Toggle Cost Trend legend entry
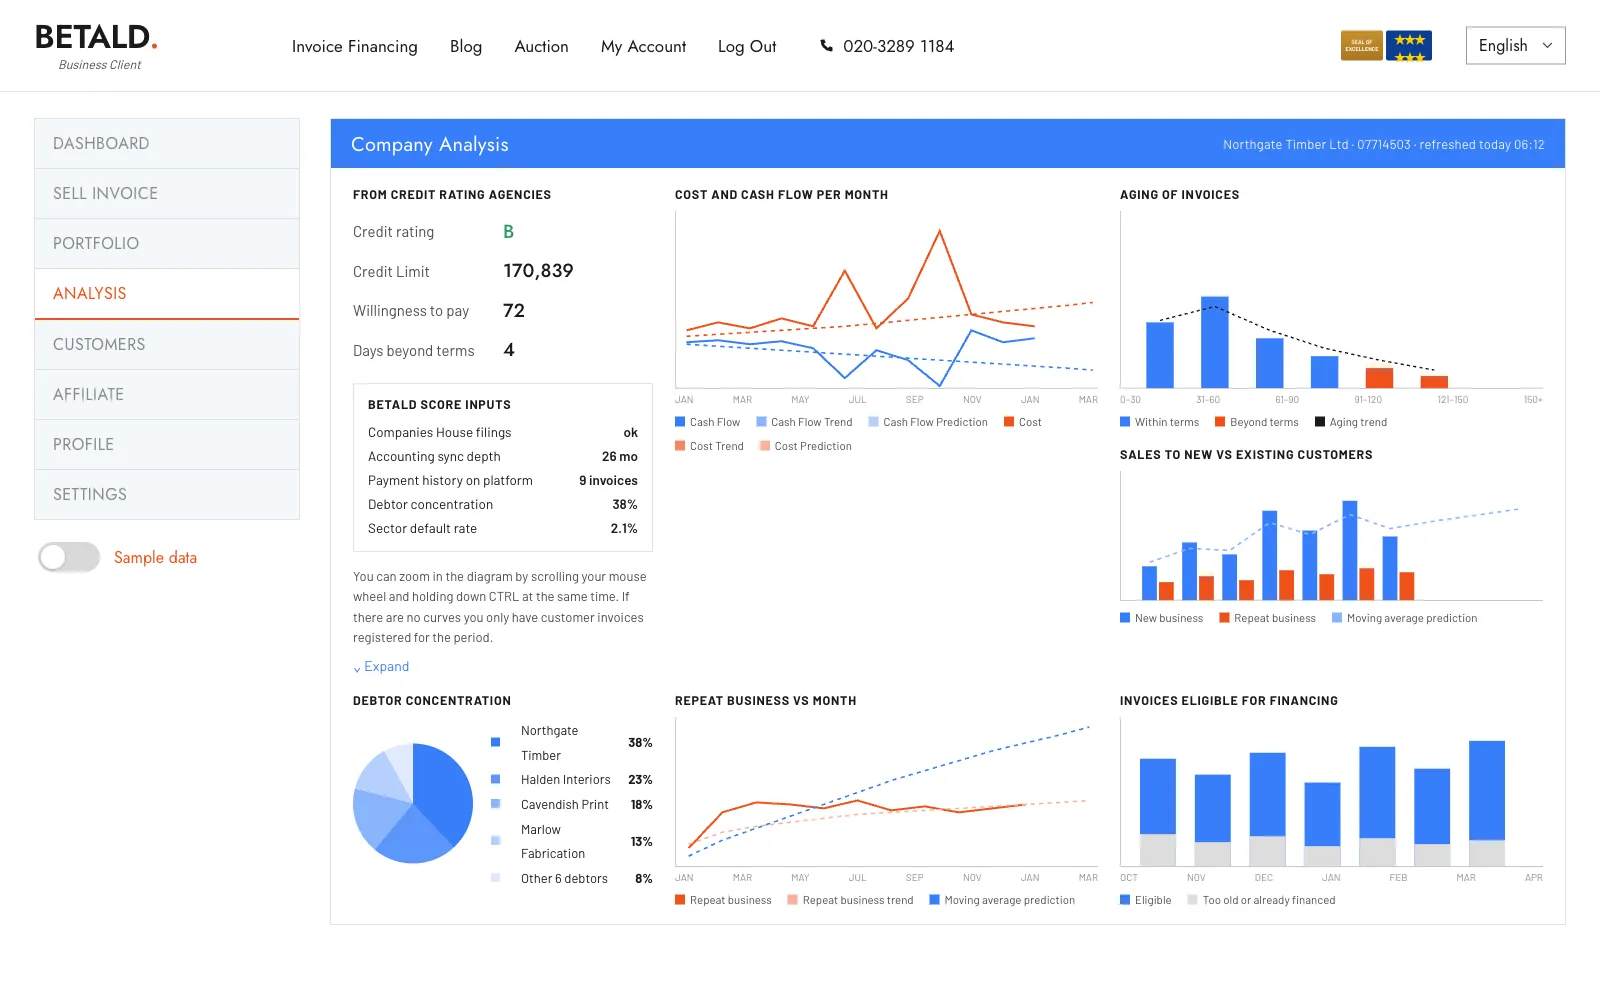This screenshot has height=1000, width=1600. click(x=709, y=446)
